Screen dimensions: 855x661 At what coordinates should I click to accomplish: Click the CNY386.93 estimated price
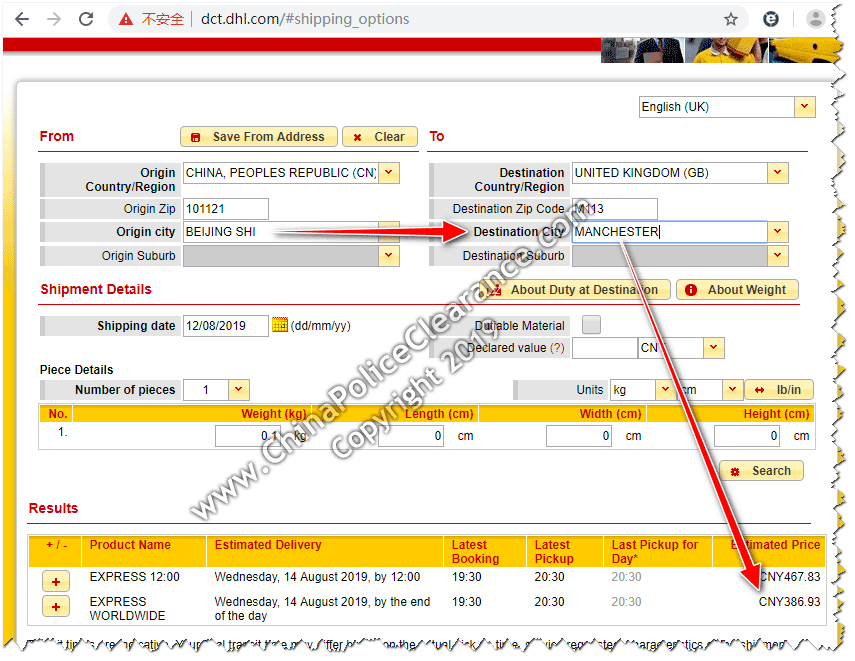[790, 602]
